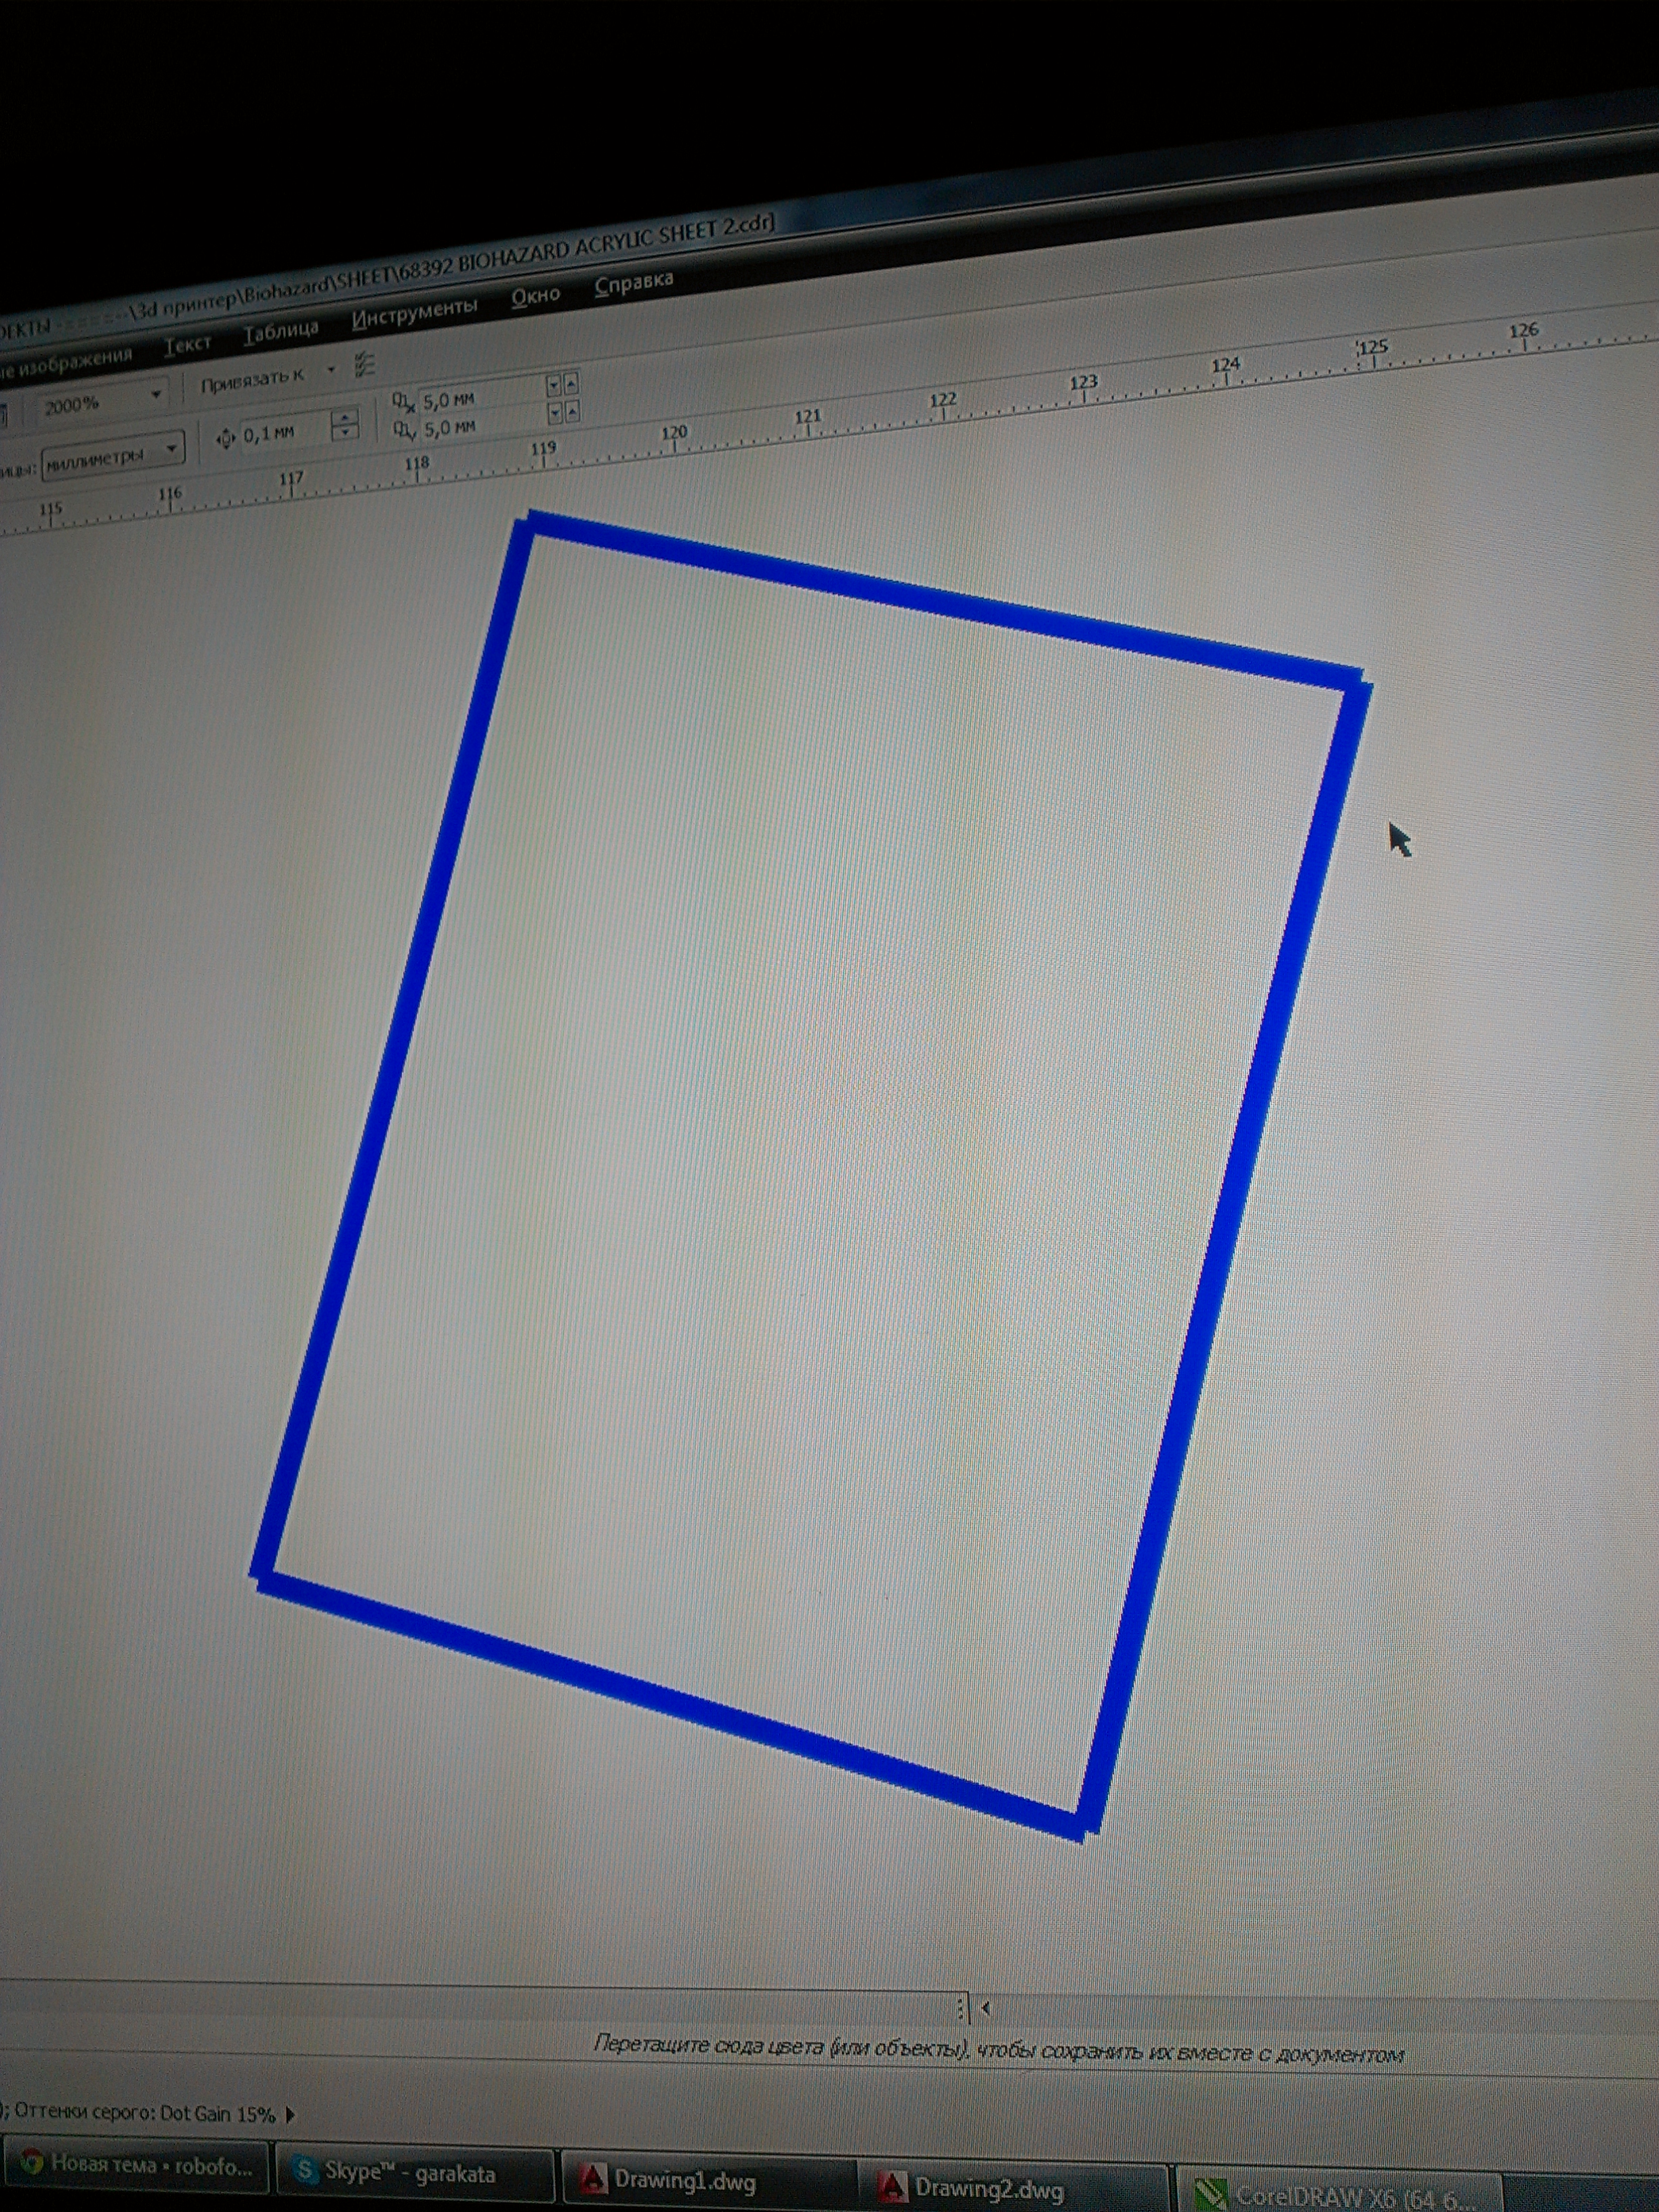Open the Справка help menu
The width and height of the screenshot is (1659, 2212).
click(x=633, y=284)
